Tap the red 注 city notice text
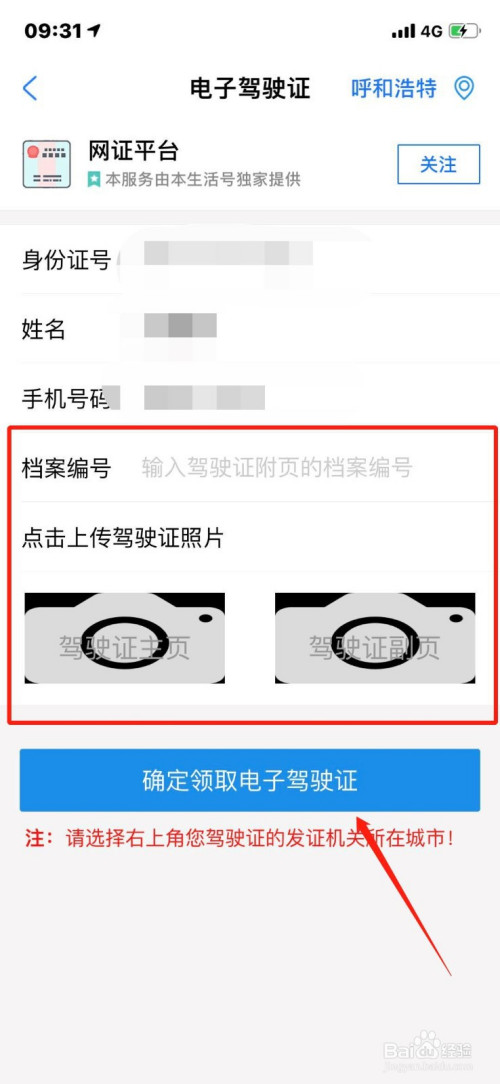 click(240, 839)
